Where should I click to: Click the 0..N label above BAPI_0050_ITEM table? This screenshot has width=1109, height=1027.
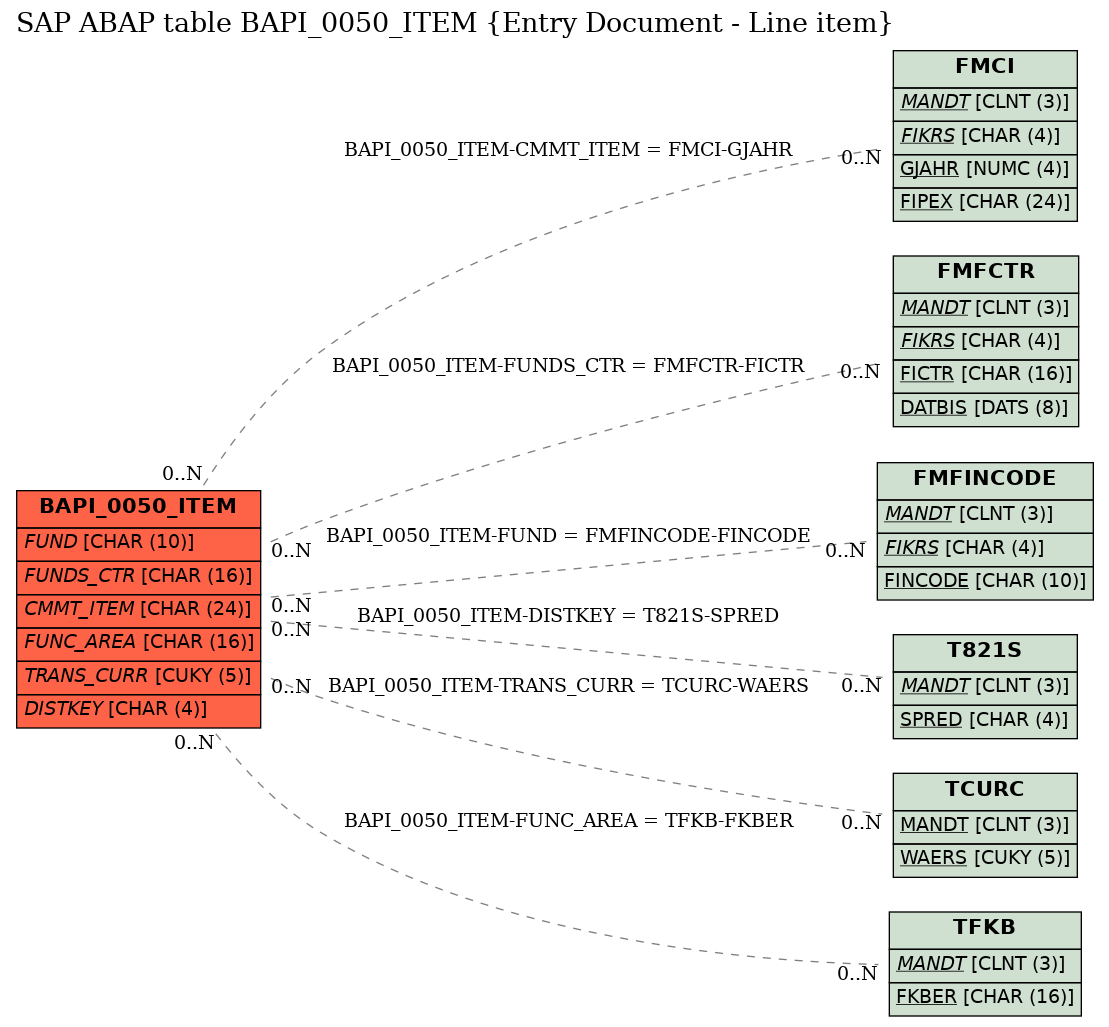click(x=182, y=474)
